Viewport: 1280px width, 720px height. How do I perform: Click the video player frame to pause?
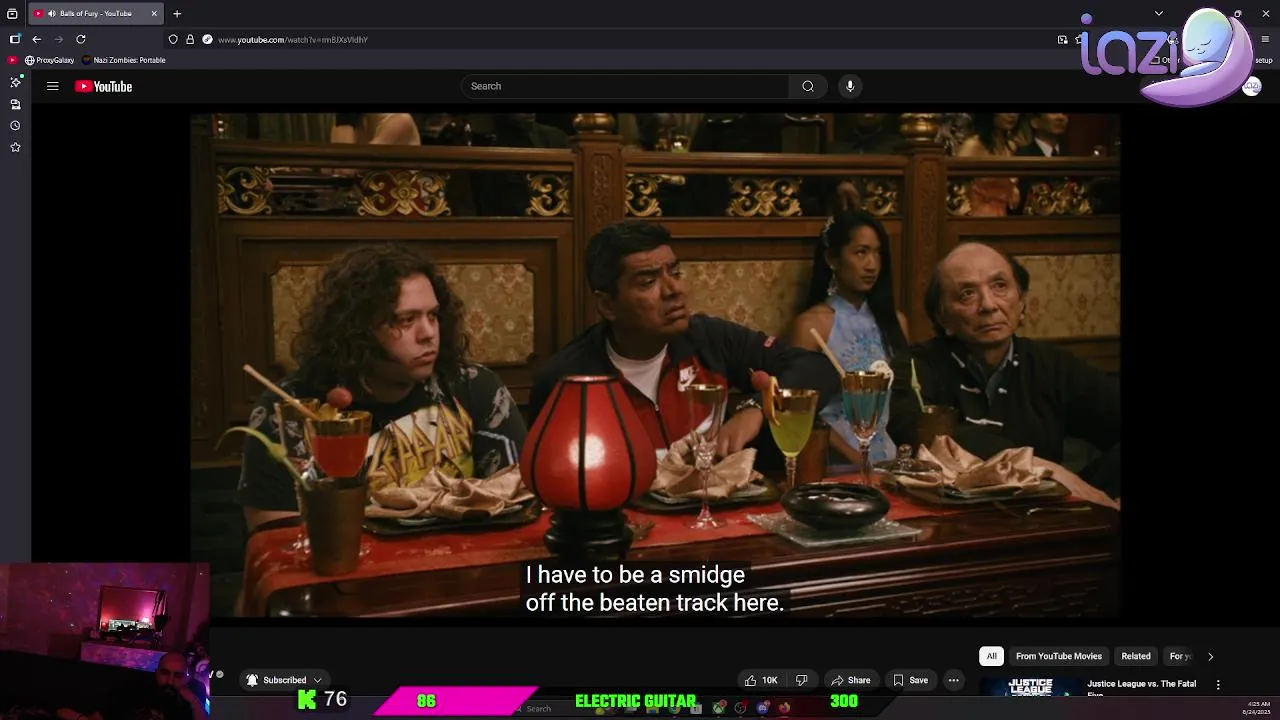(655, 365)
